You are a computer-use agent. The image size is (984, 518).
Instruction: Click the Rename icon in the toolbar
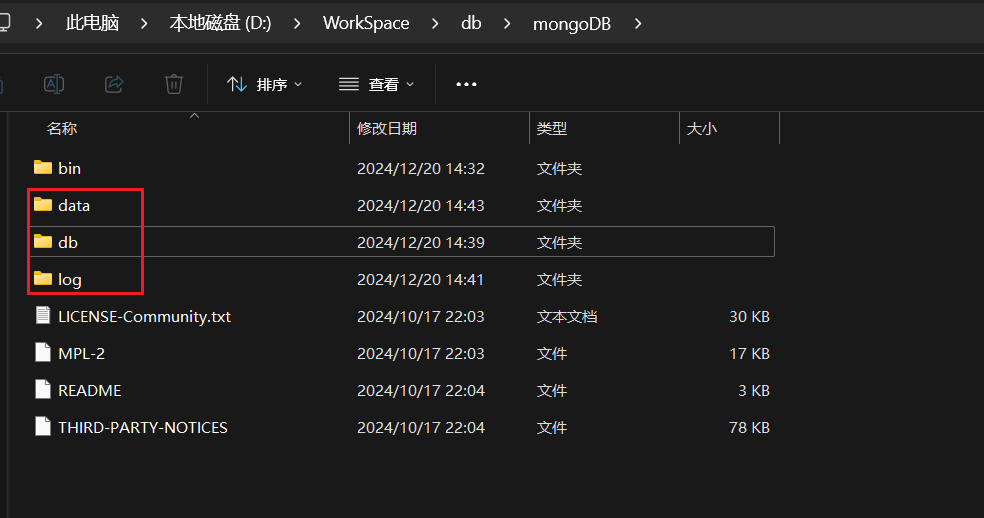point(54,84)
